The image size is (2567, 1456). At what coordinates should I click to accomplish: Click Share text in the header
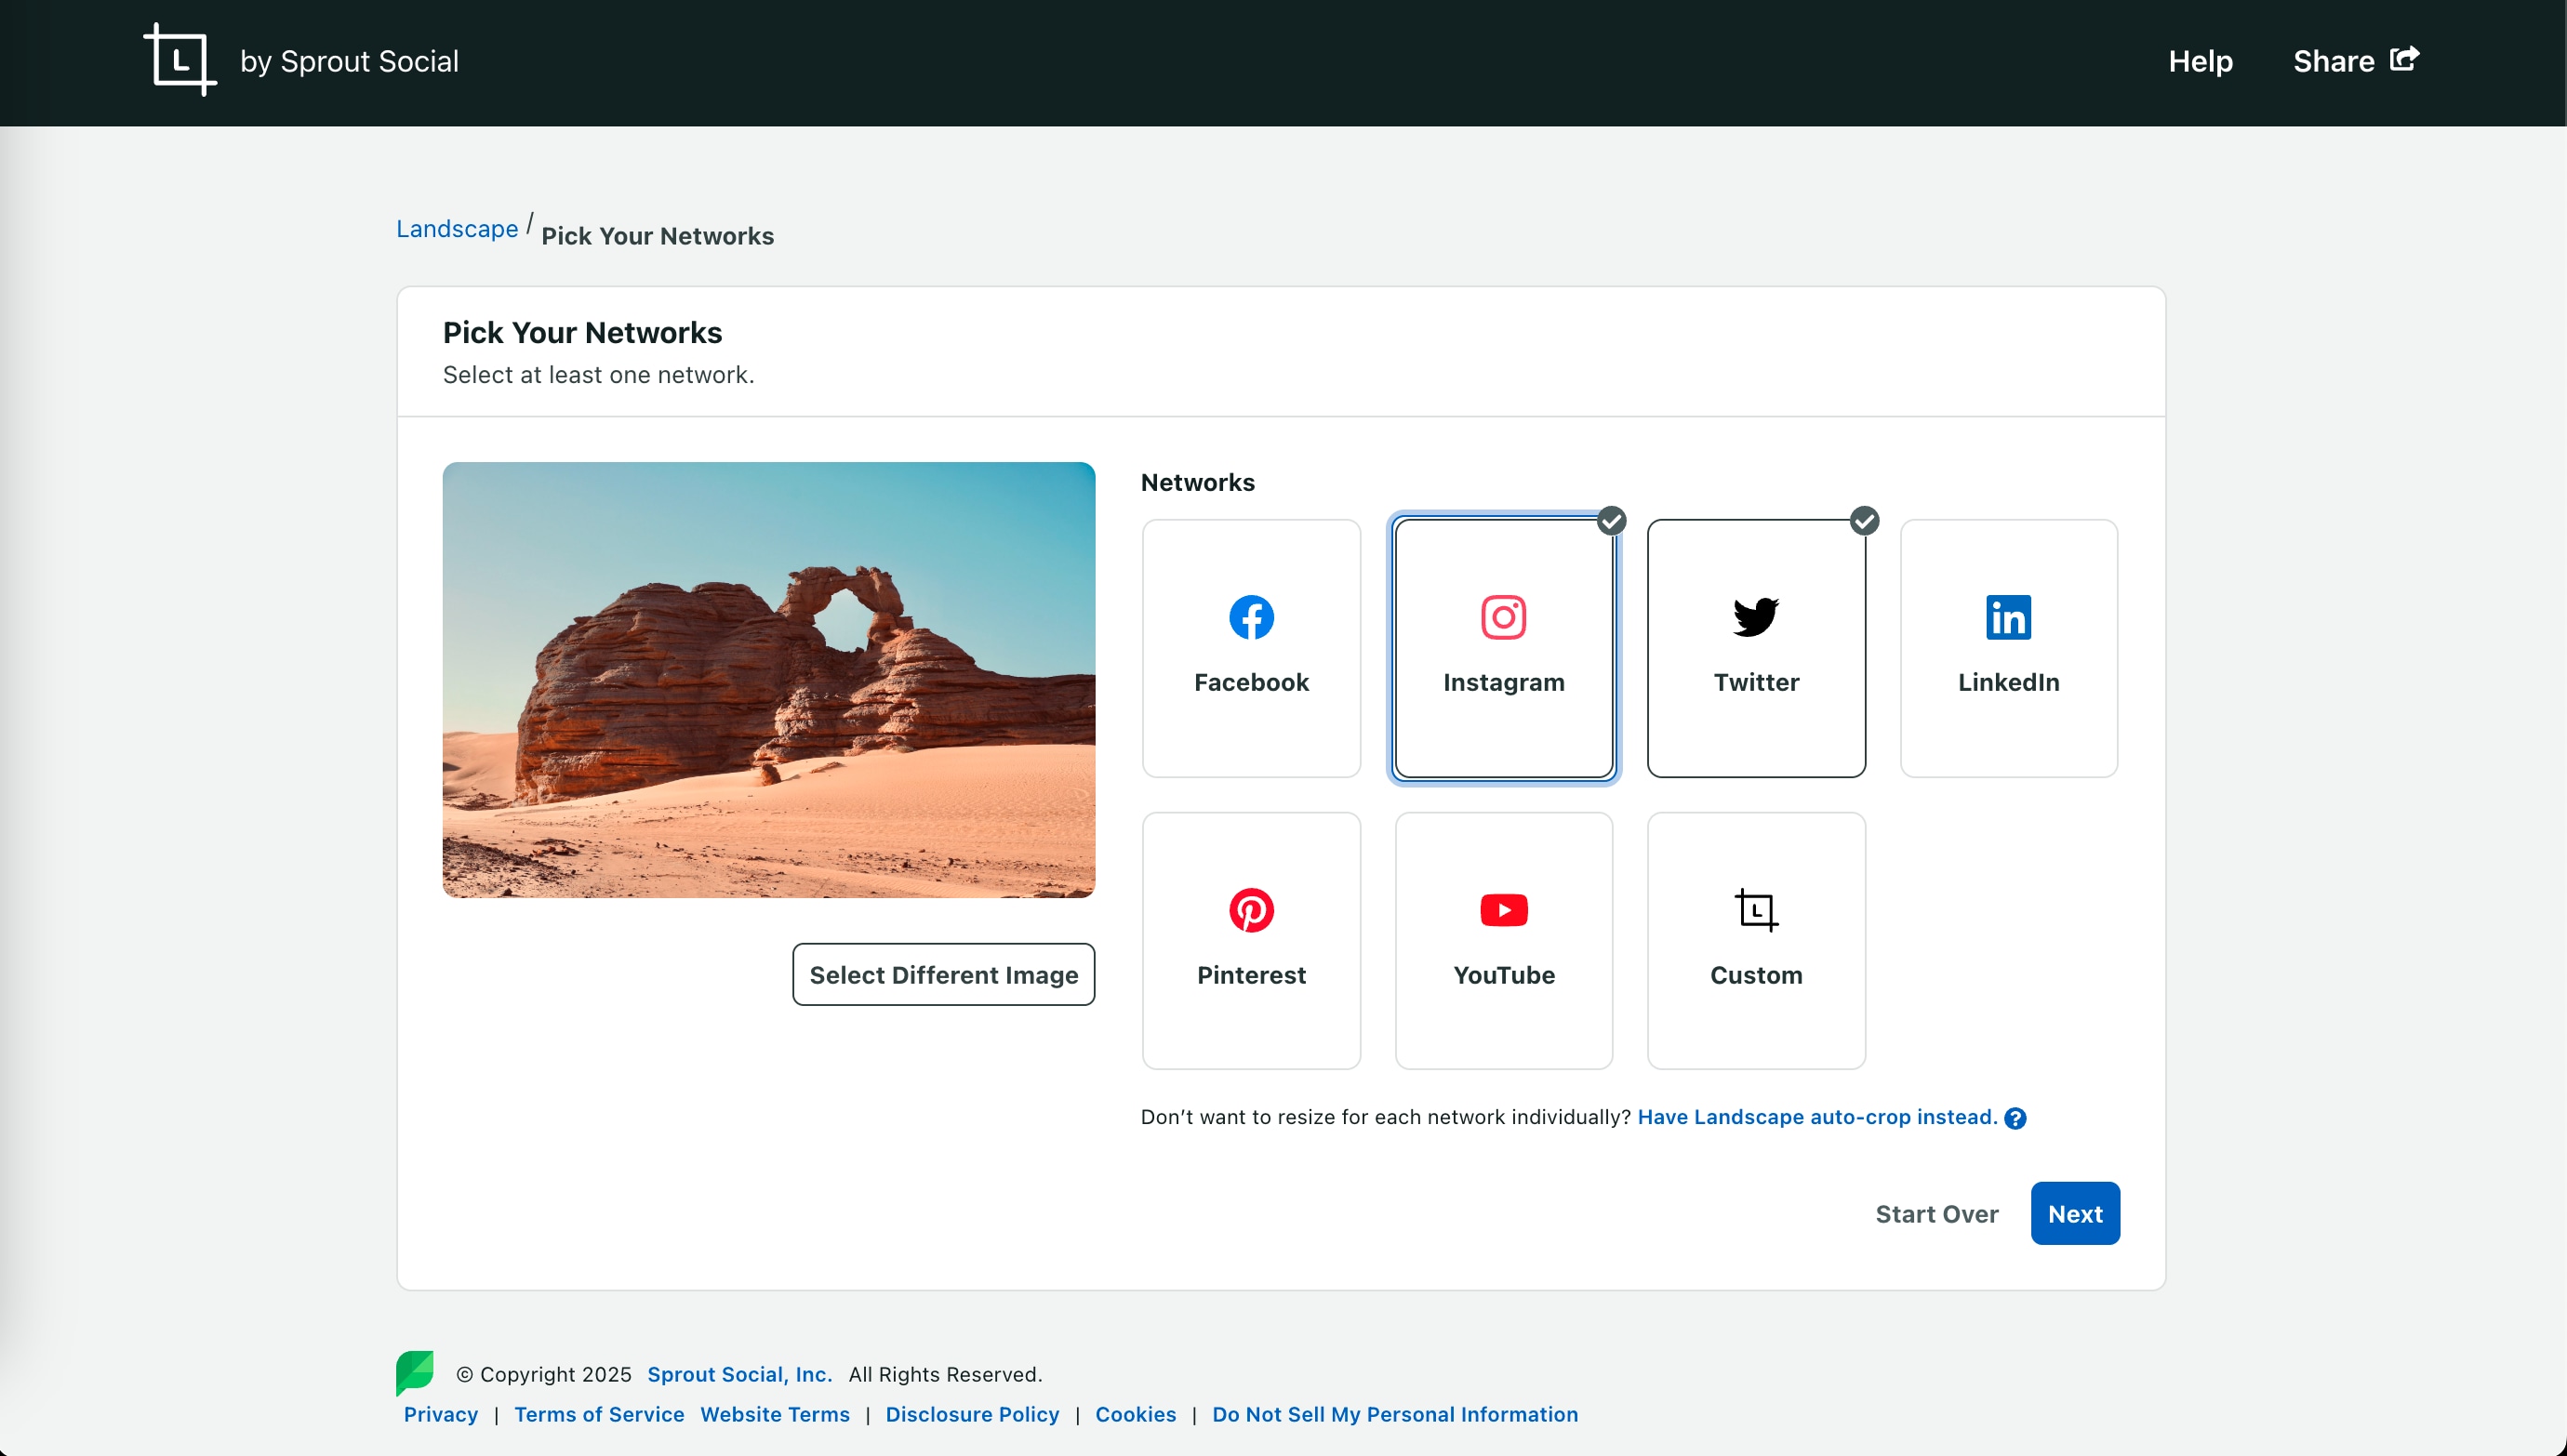coord(2333,61)
